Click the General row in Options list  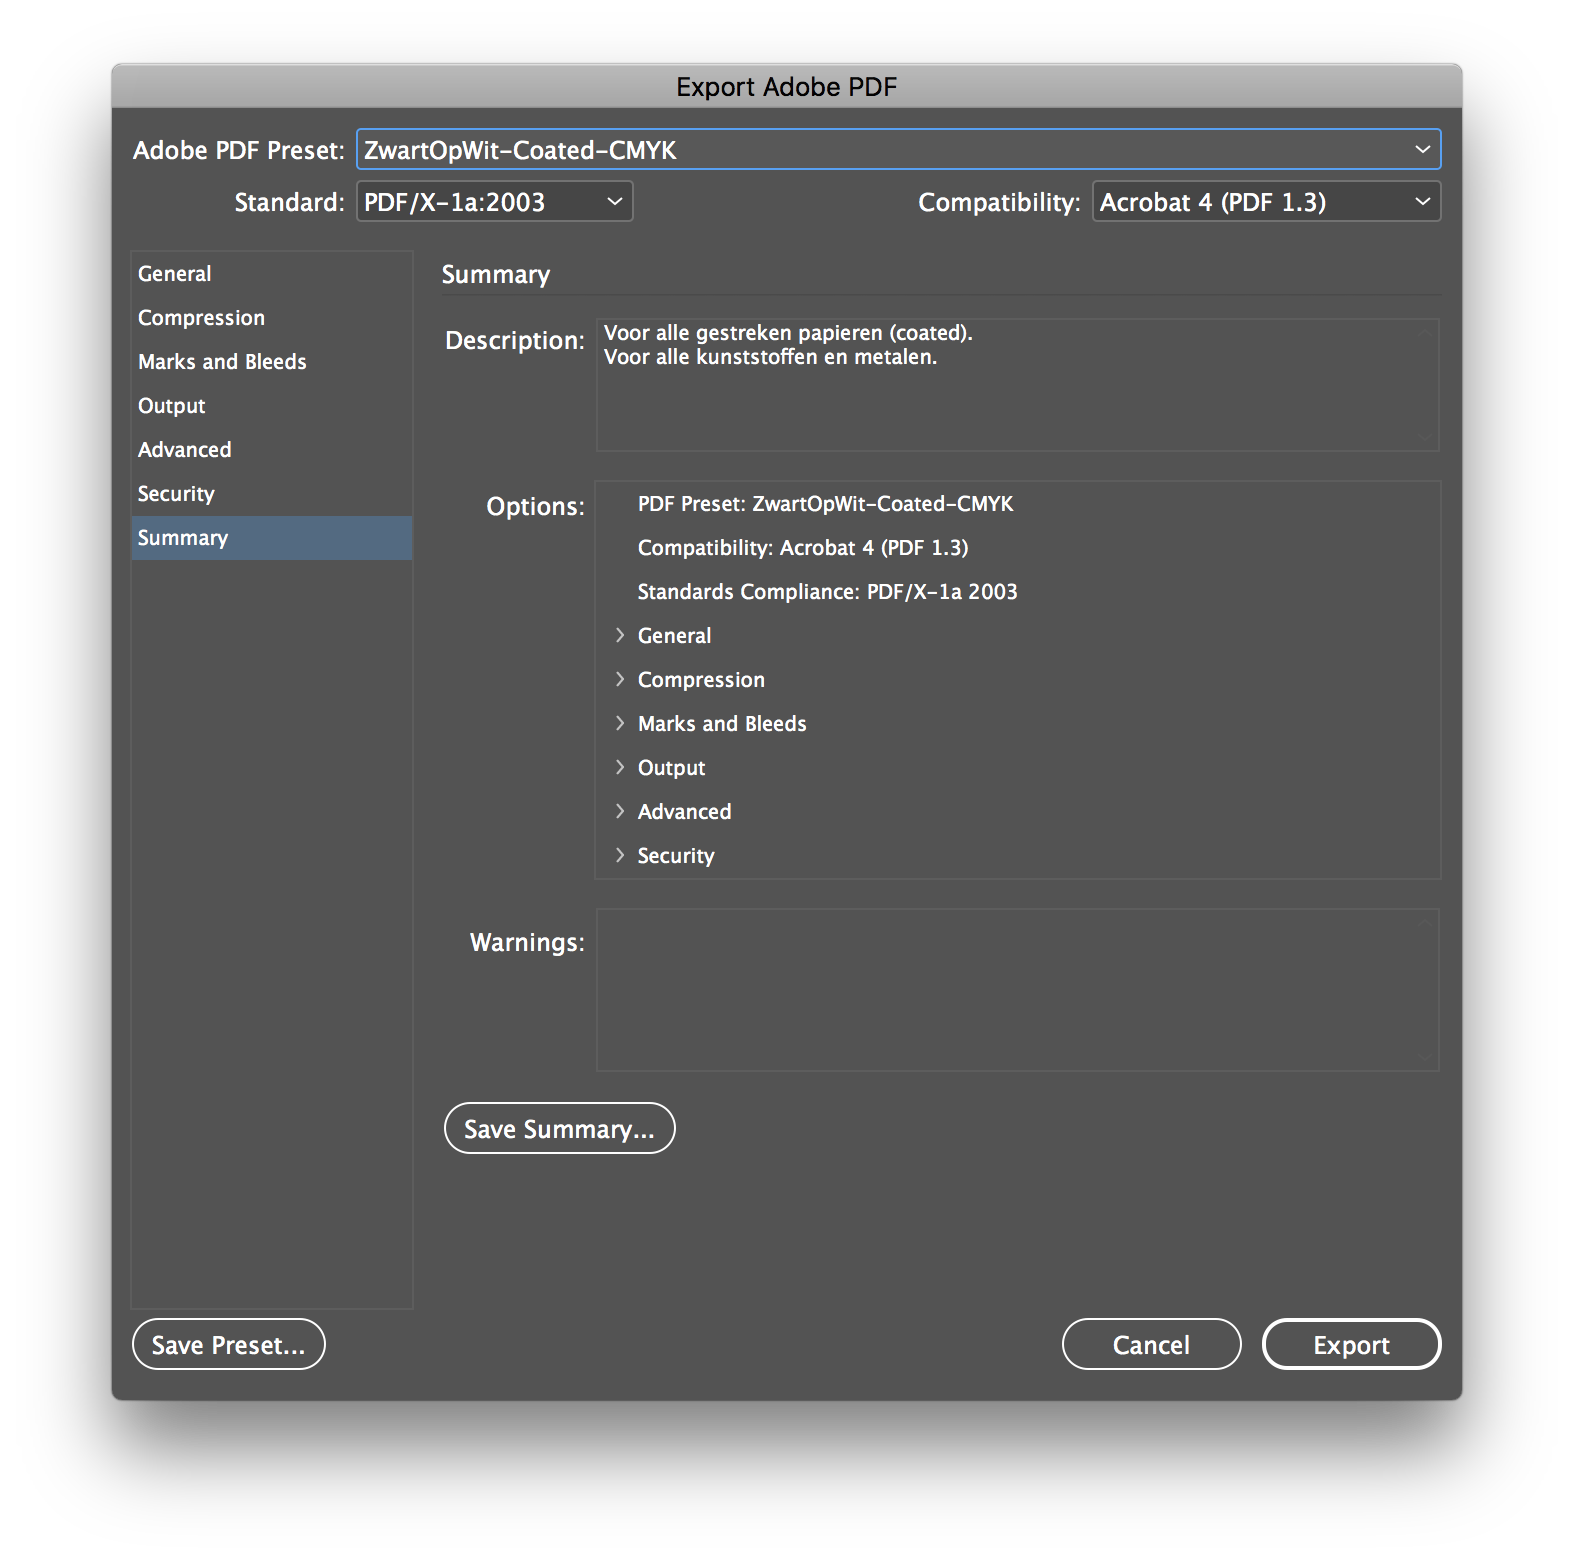(1018, 636)
